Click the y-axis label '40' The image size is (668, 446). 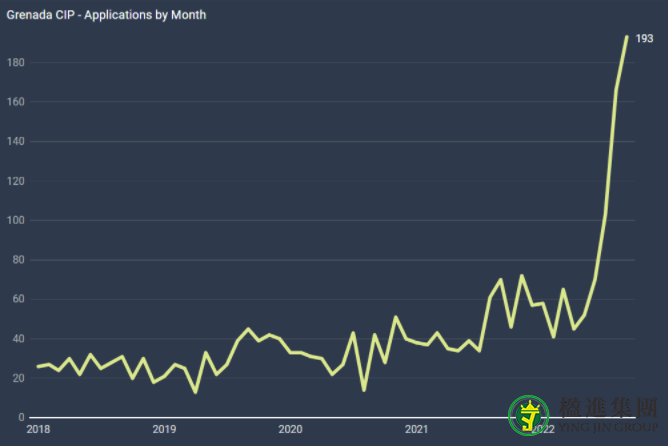point(19,339)
